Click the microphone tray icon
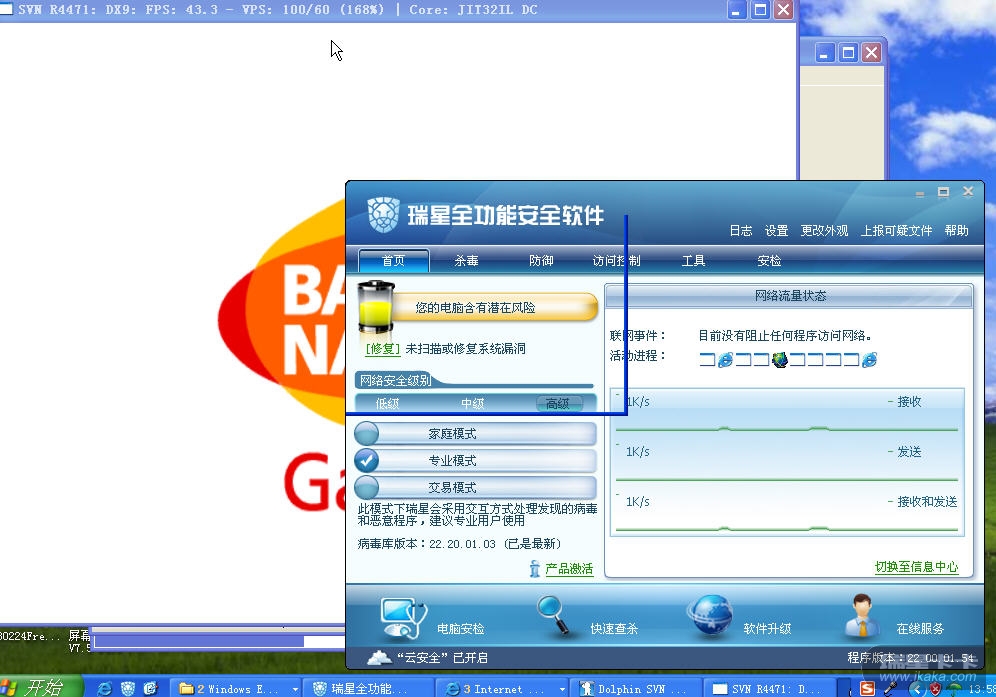This screenshot has height=697, width=996. click(x=891, y=689)
